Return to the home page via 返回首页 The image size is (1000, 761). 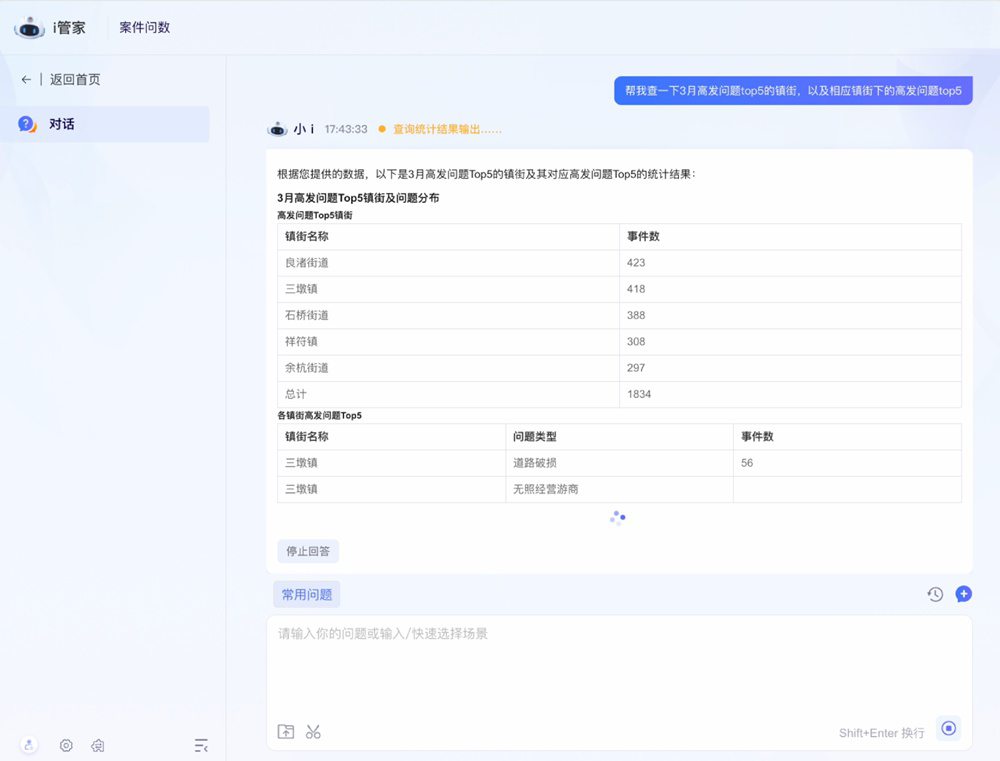tap(75, 80)
